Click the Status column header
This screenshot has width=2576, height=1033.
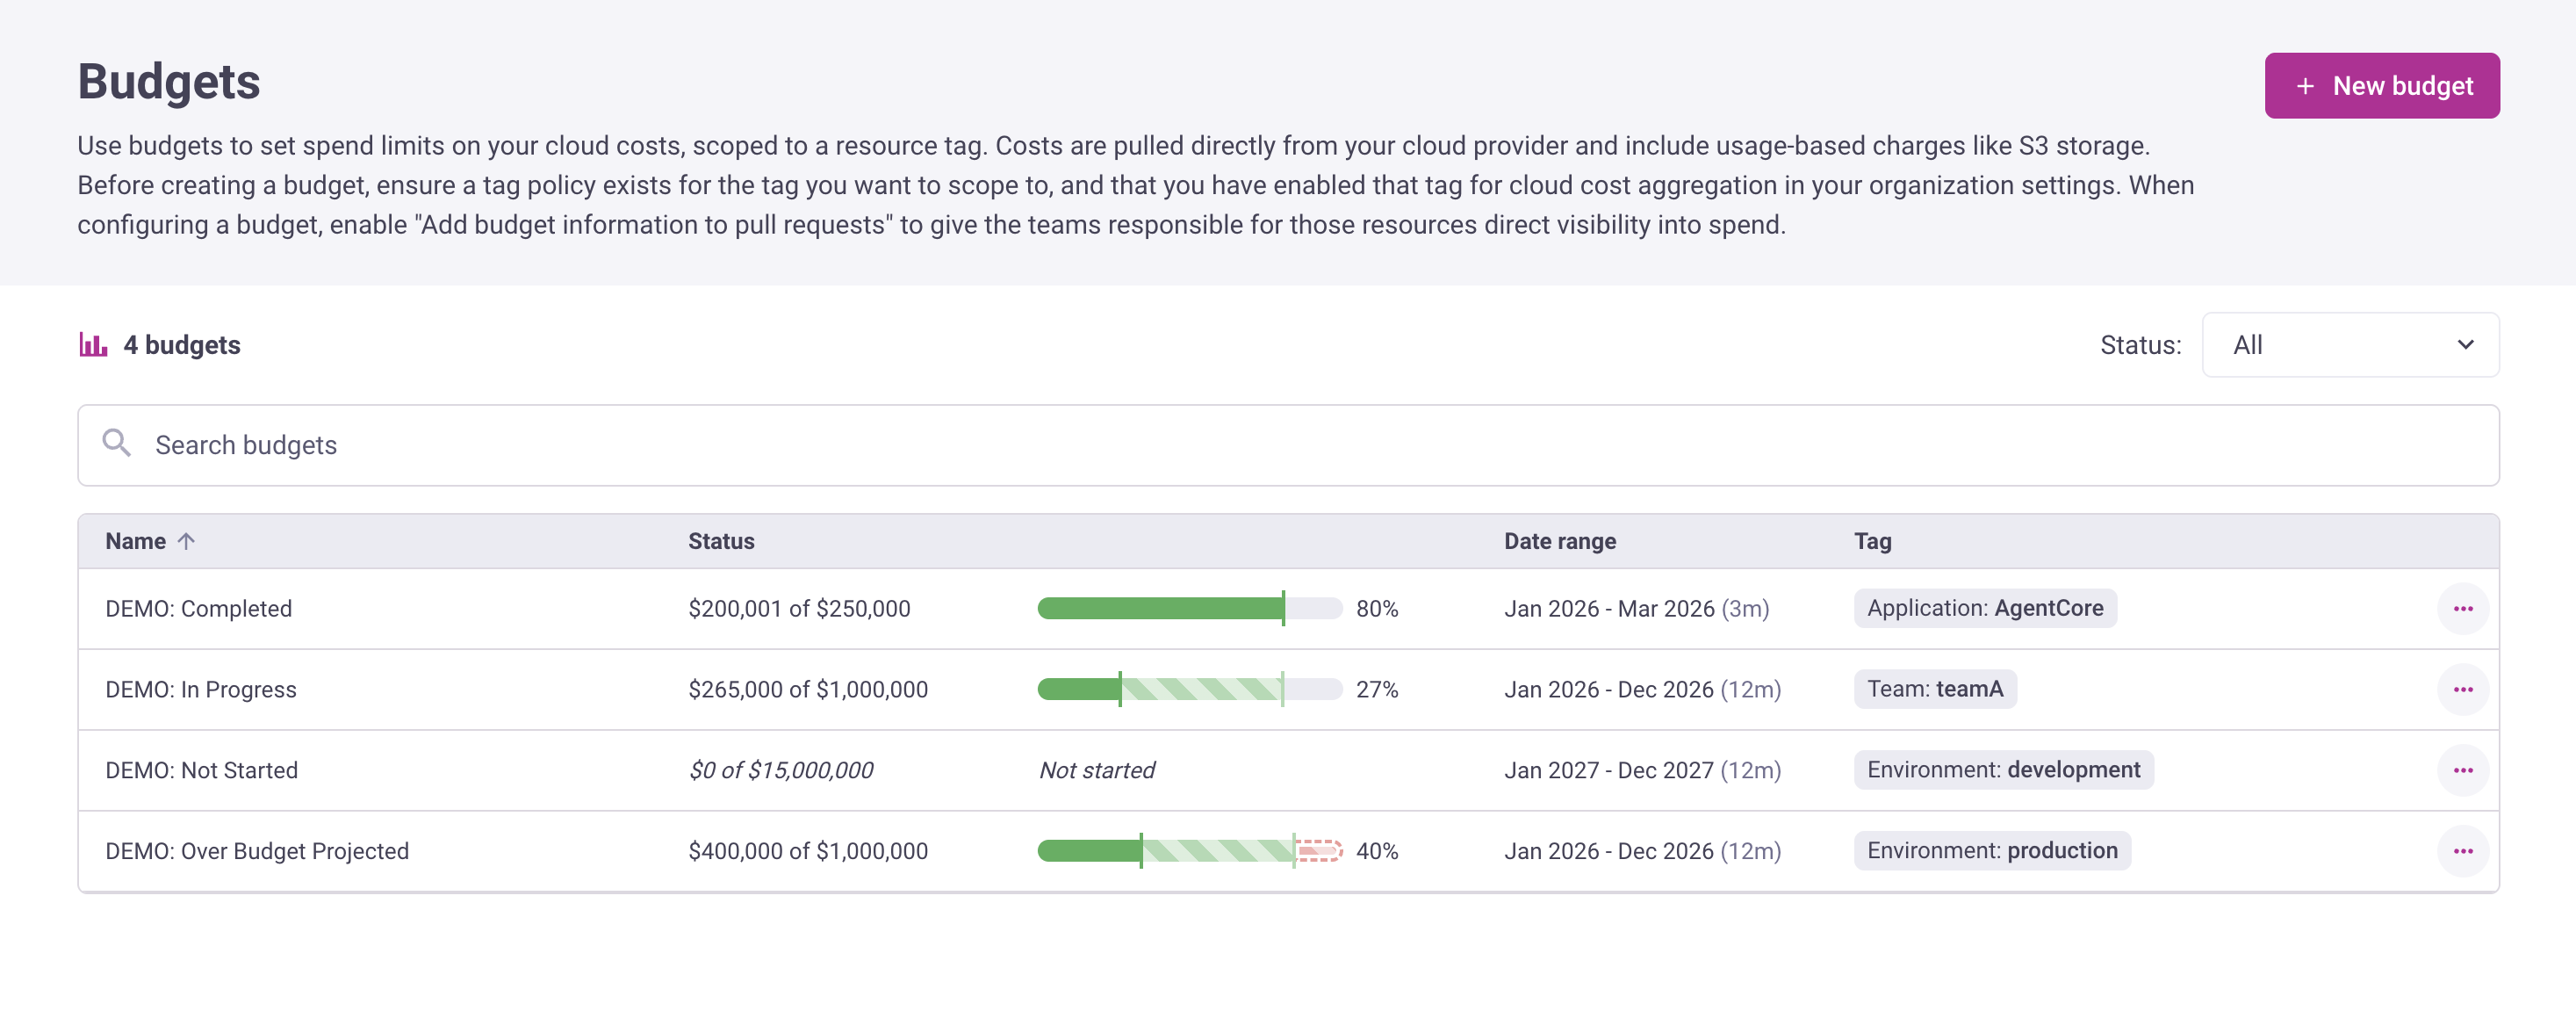coord(721,541)
